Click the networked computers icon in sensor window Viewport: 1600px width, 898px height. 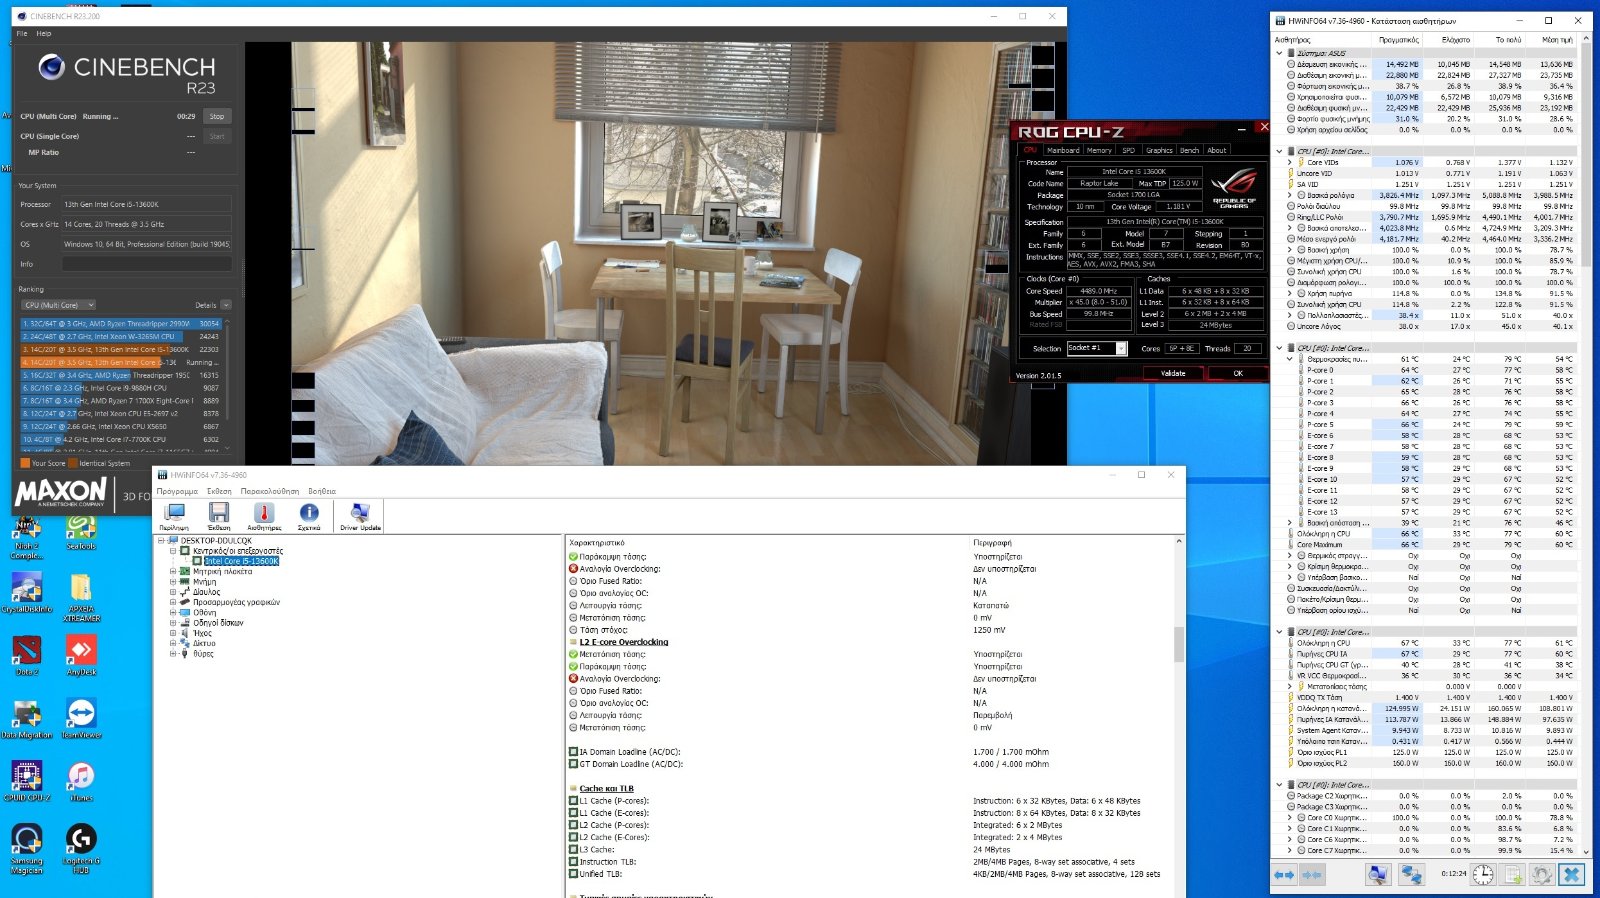tap(1411, 874)
